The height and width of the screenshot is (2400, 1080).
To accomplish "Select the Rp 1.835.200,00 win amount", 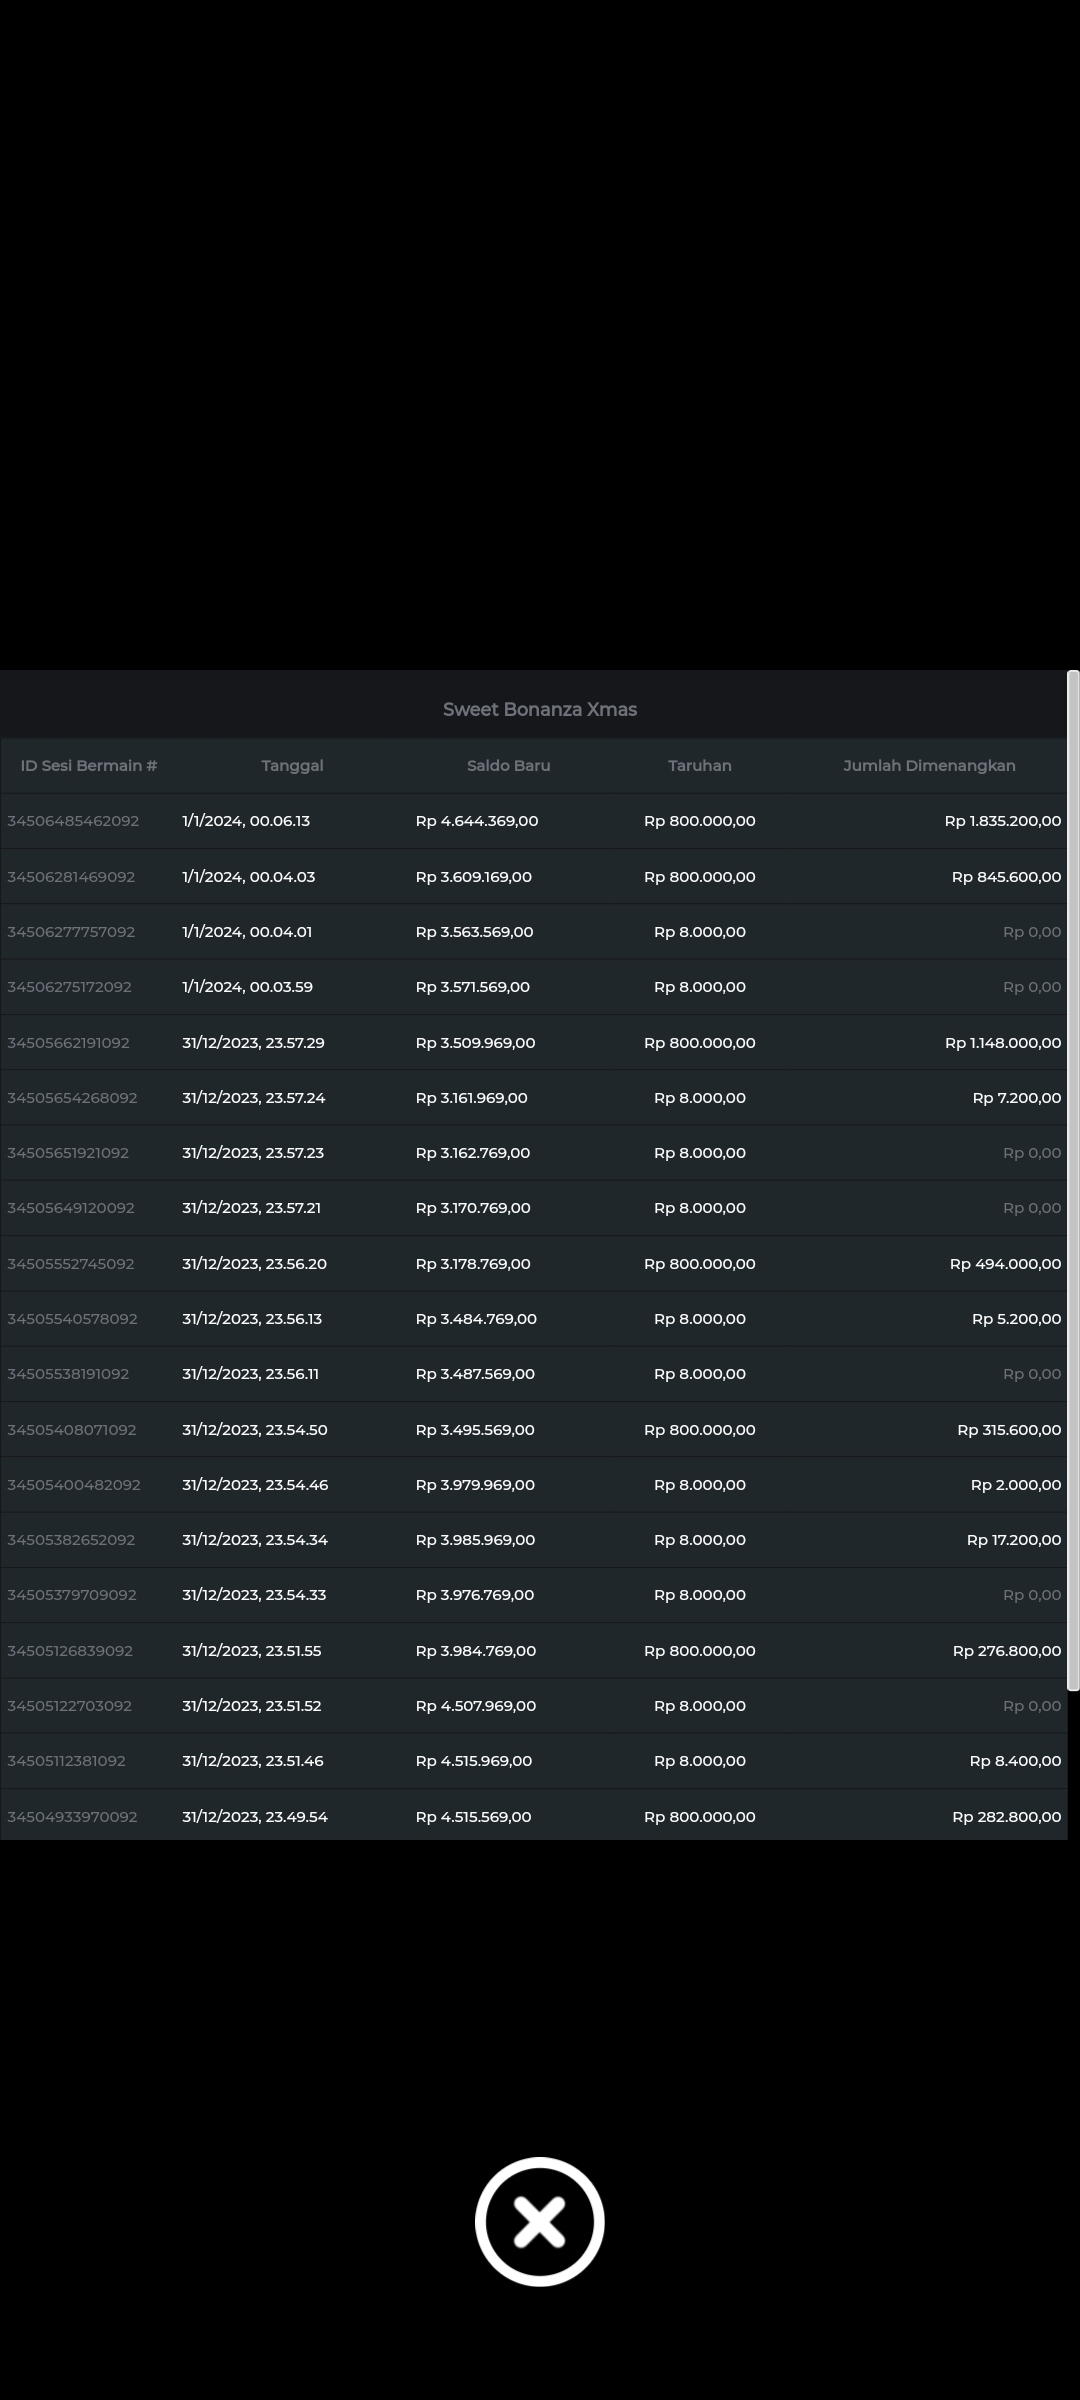I will tap(1002, 821).
